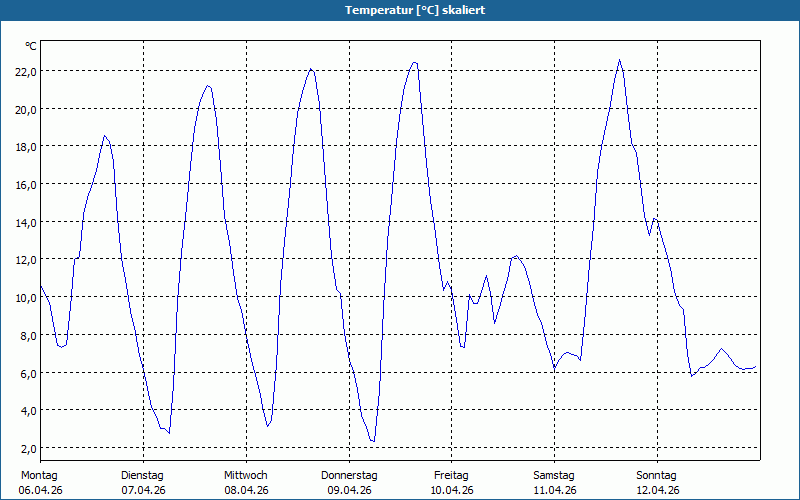
Task: Click the 18,0 y-axis label
Action: click(26, 147)
